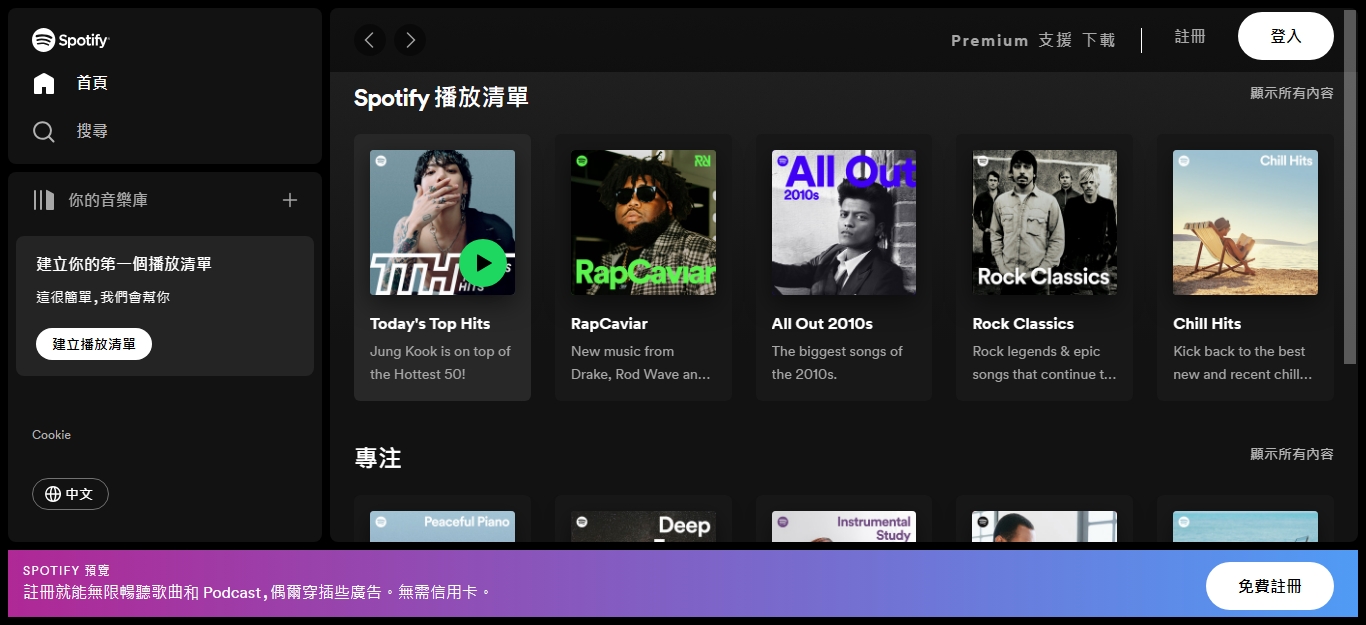The width and height of the screenshot is (1366, 625).
Task: Open the Rock Classics cover image
Action: coord(1045,222)
